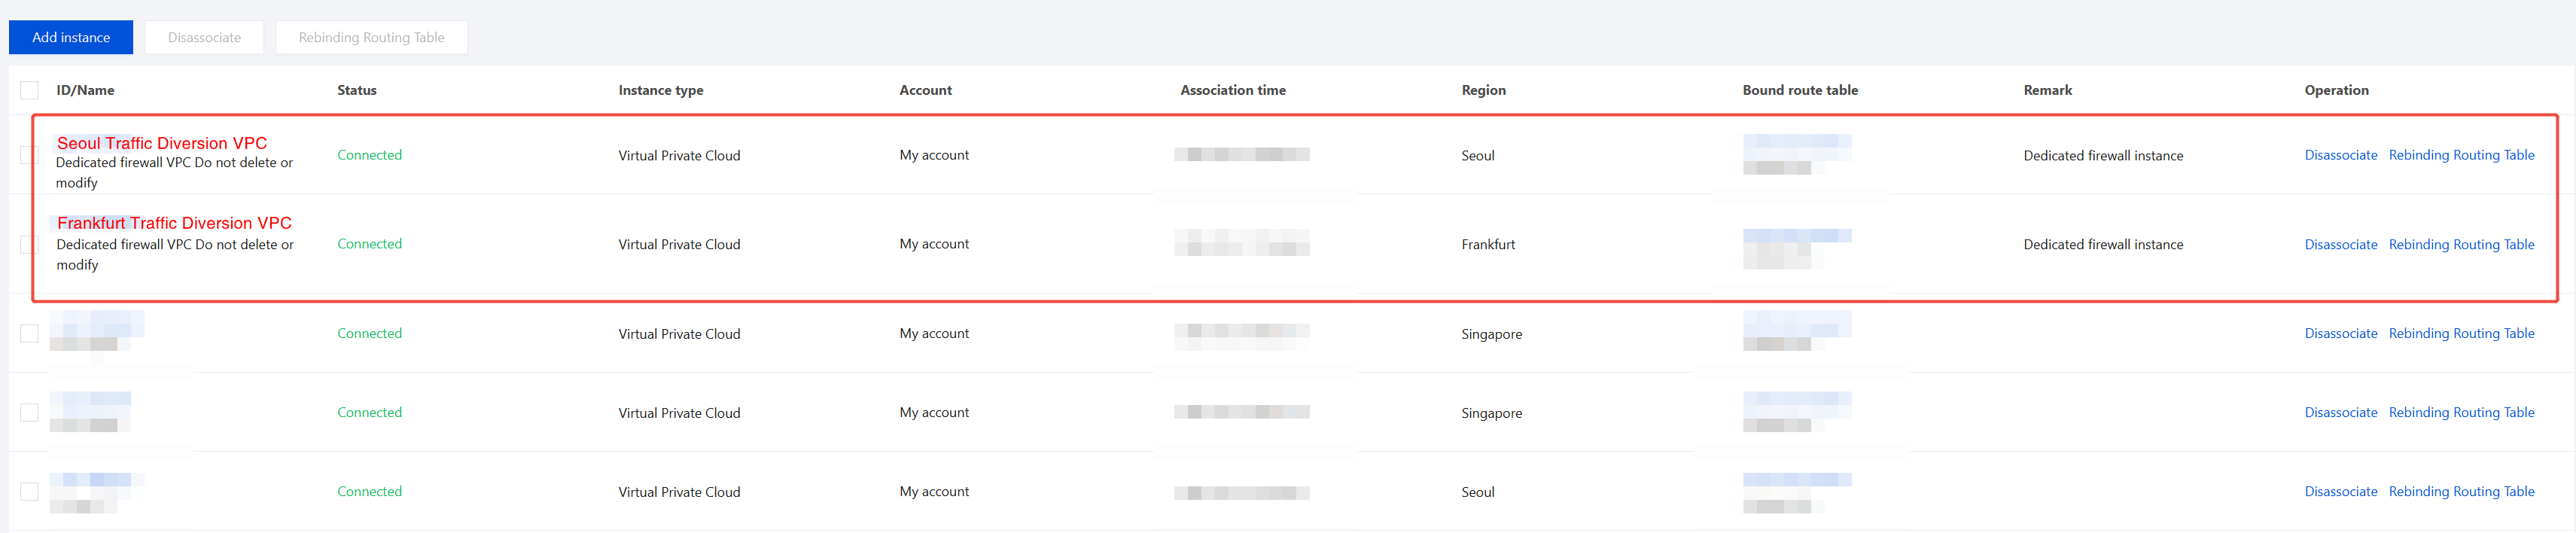
Task: Click the Add instance button
Action: point(71,37)
